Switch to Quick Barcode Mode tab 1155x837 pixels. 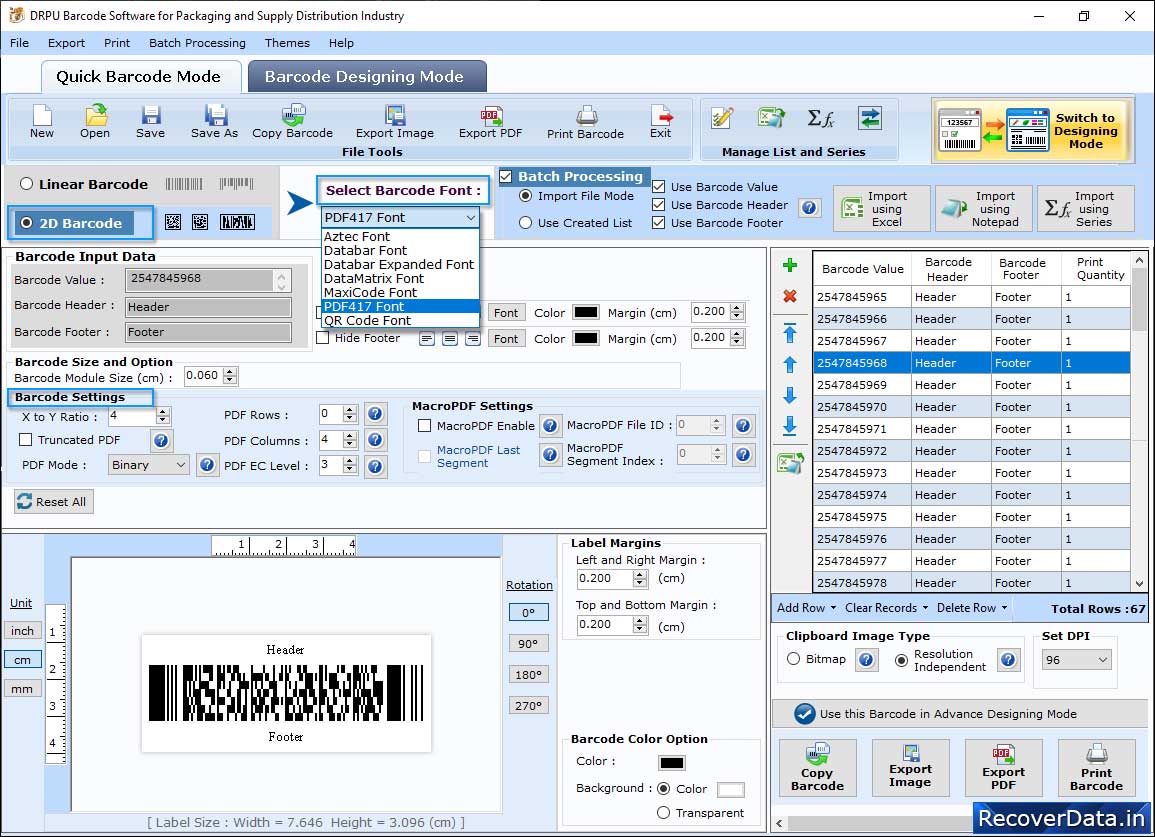coord(140,77)
